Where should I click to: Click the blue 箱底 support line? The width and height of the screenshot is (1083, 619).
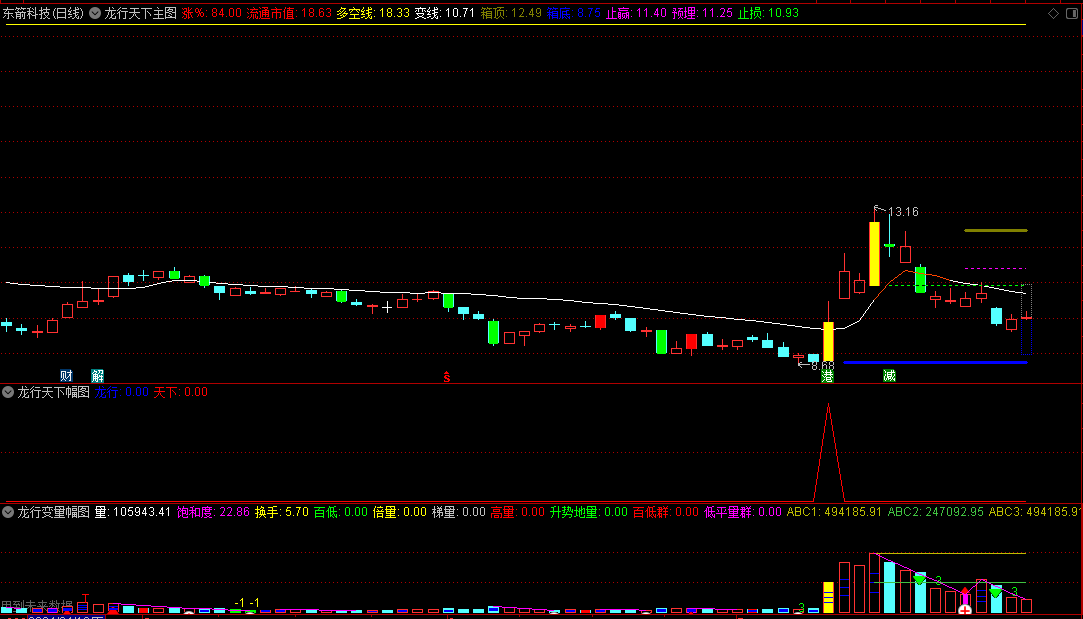935,362
